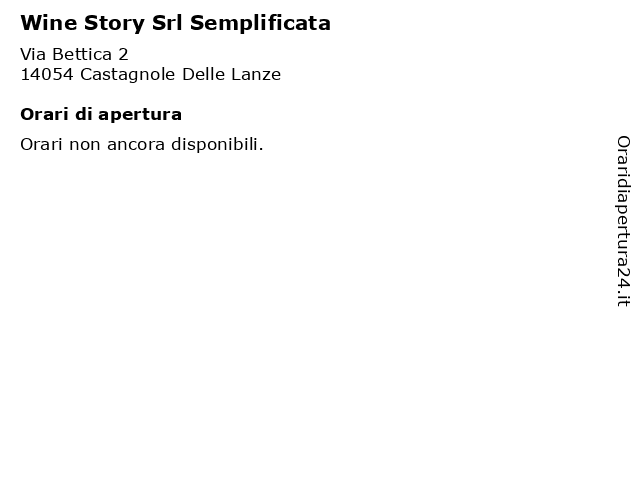Select the bold word apertura
640x480 pixels.
coord(140,116)
